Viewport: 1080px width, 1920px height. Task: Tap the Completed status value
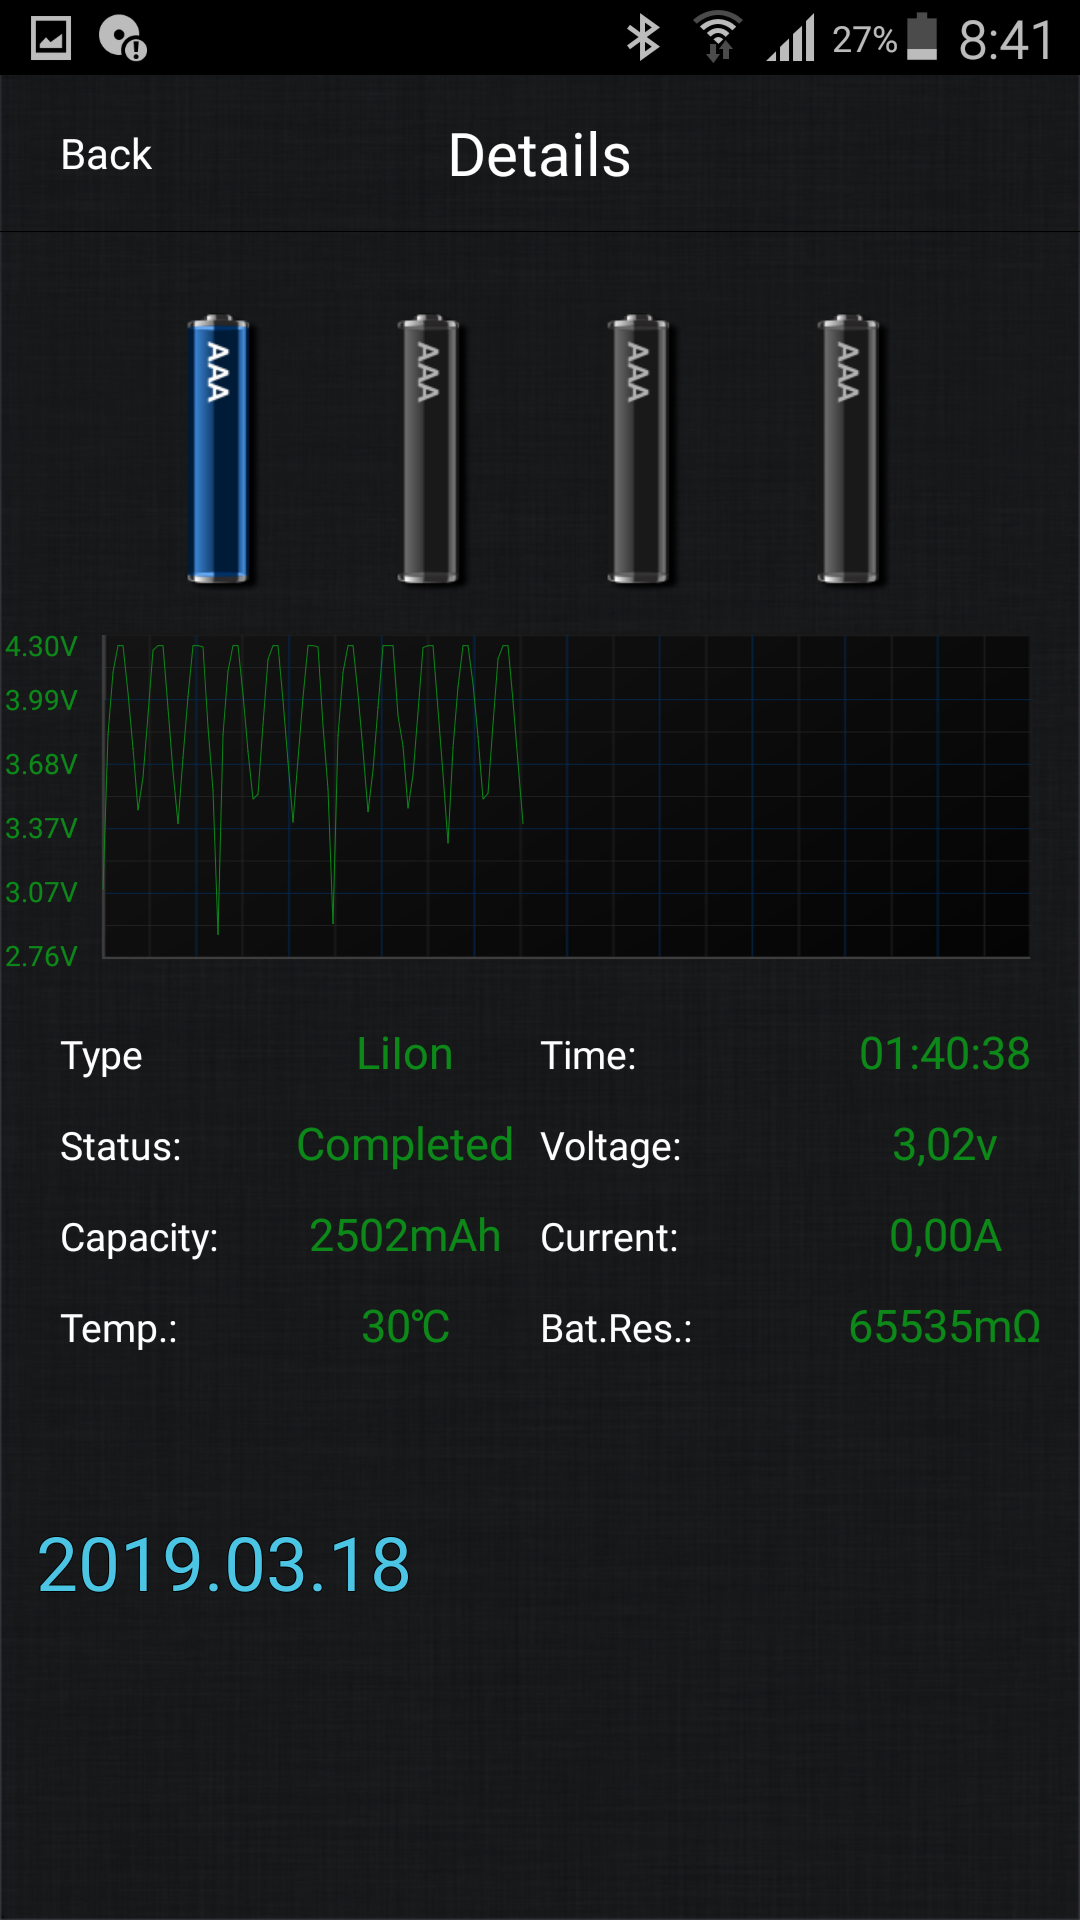405,1145
